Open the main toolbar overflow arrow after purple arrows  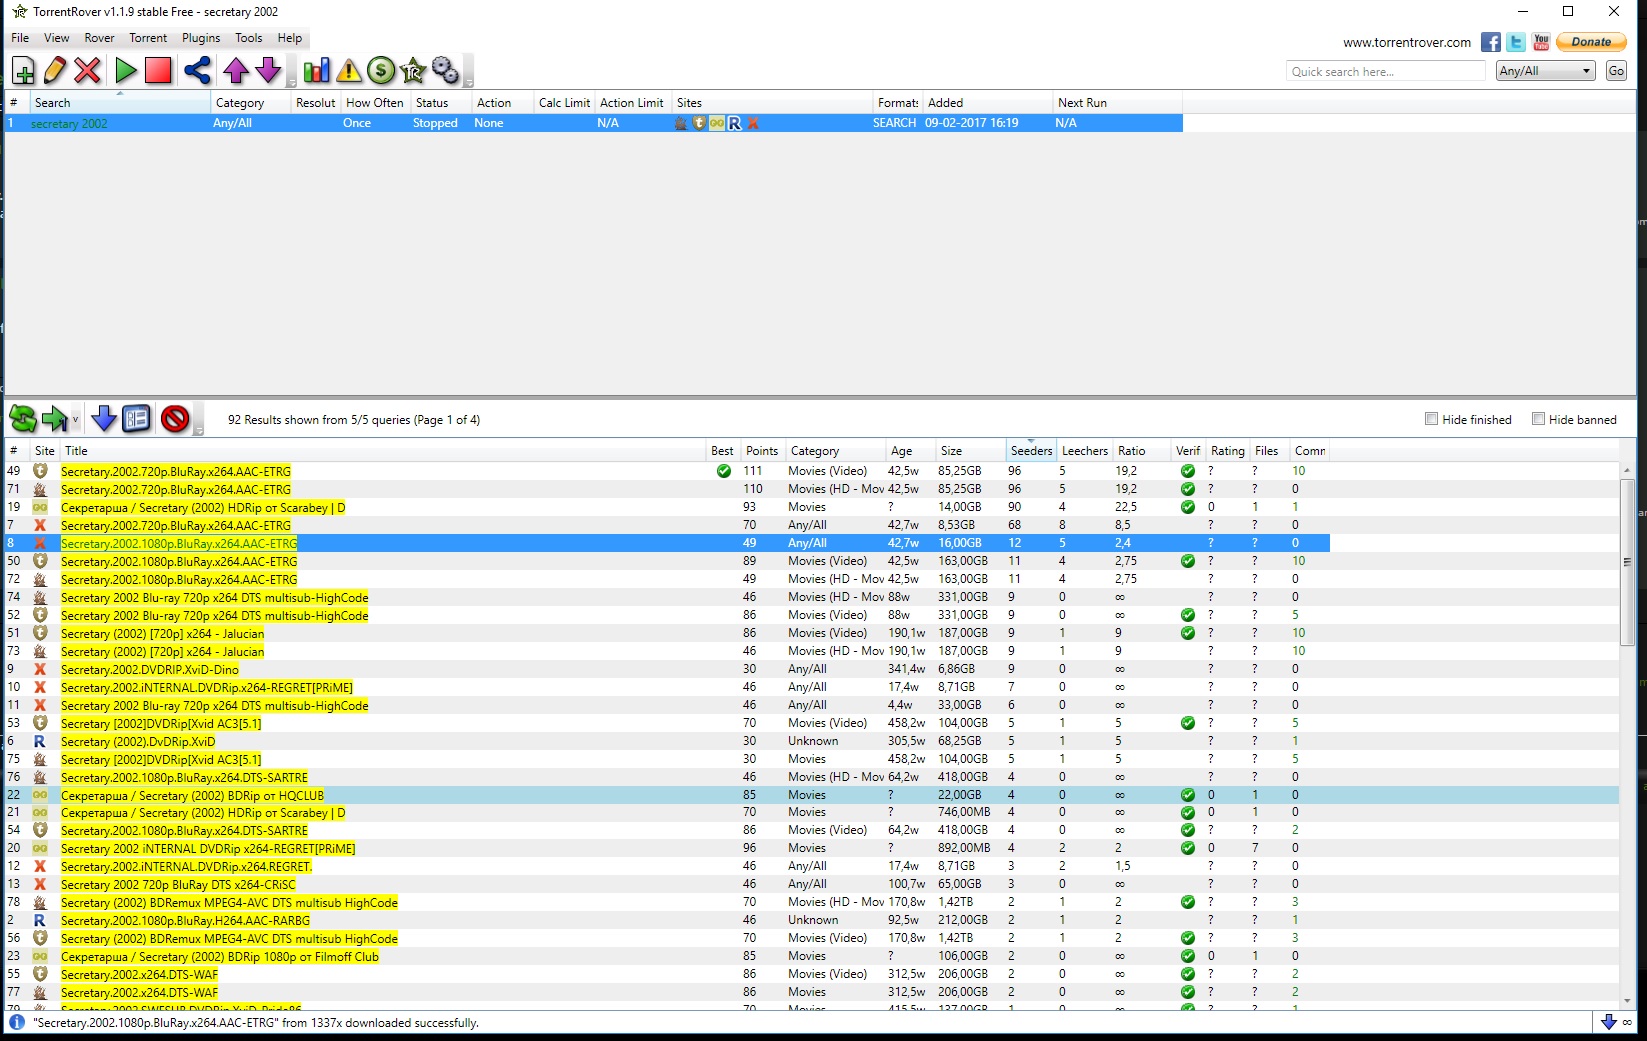click(x=292, y=82)
